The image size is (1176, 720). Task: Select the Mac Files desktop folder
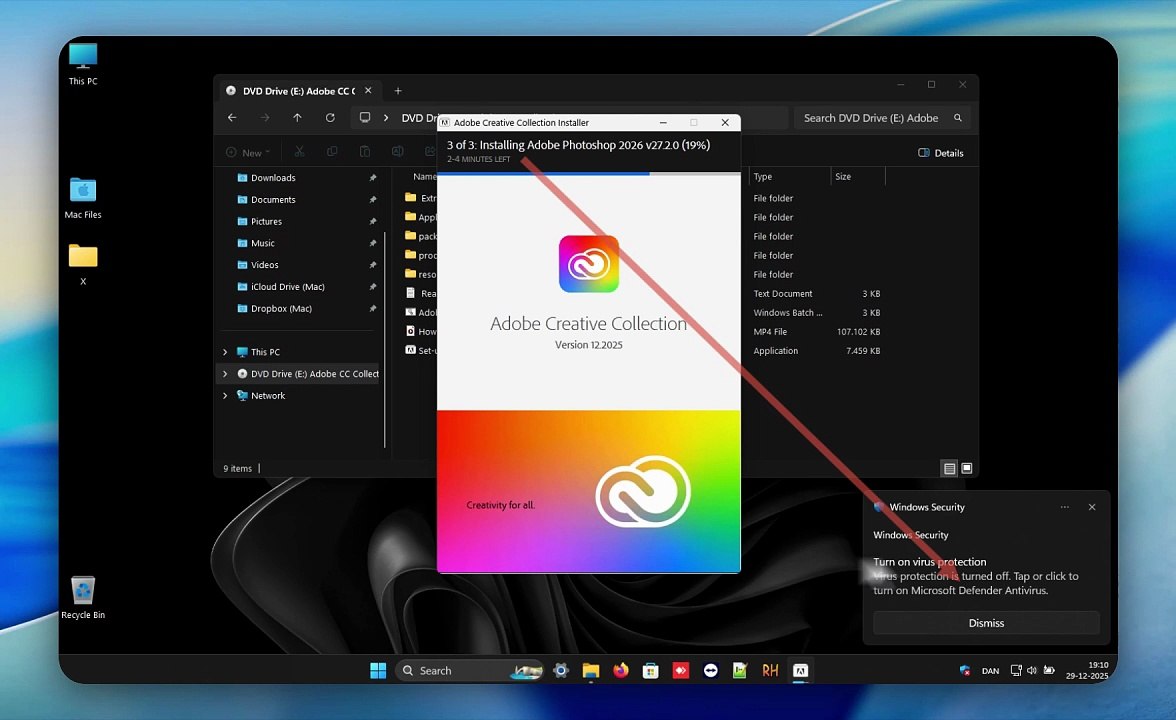point(82,198)
